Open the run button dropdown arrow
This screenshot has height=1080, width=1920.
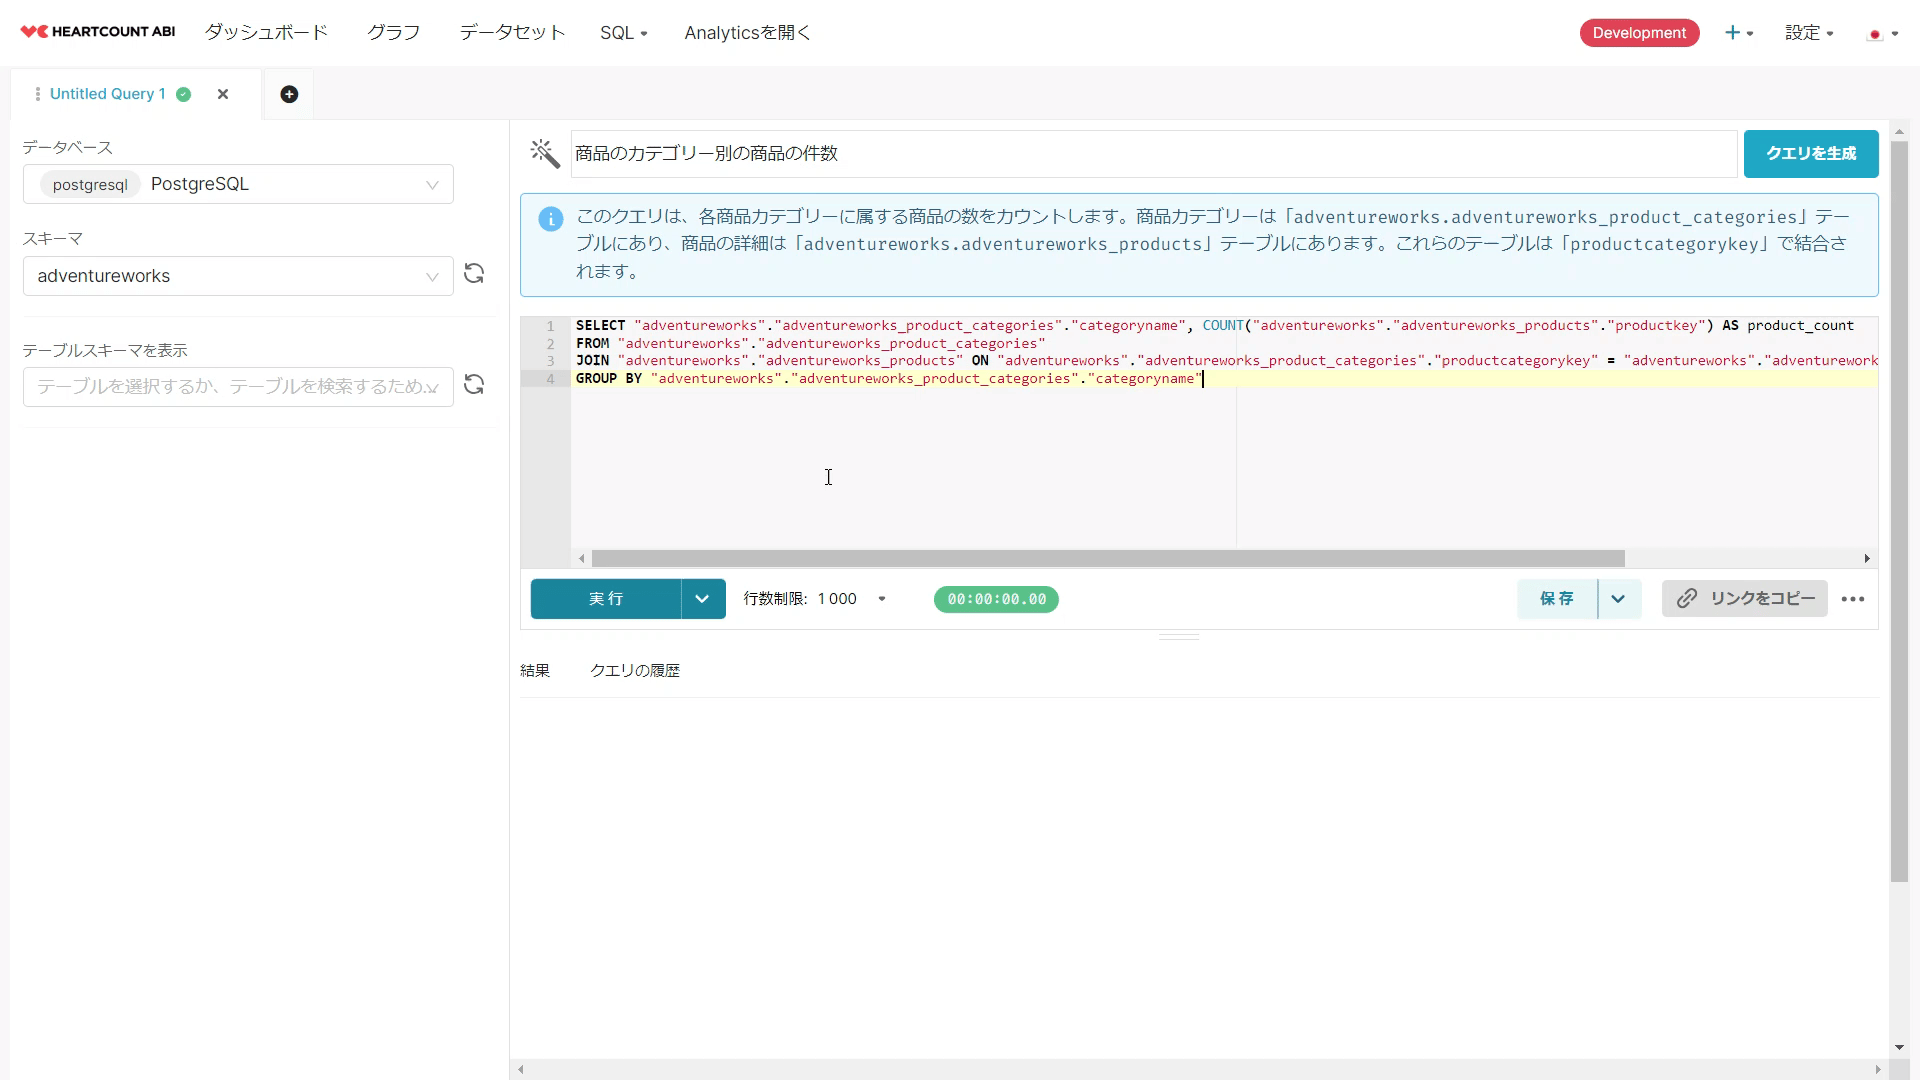click(702, 599)
